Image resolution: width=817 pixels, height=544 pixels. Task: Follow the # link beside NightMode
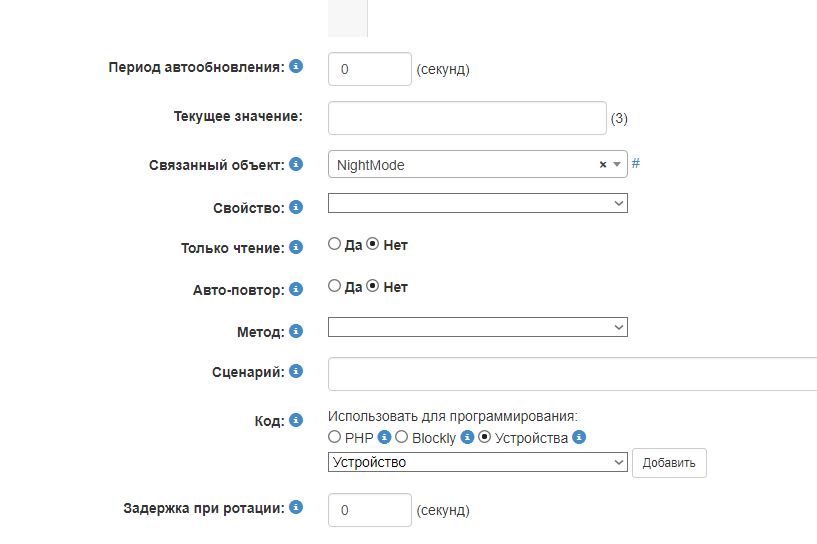pos(636,163)
